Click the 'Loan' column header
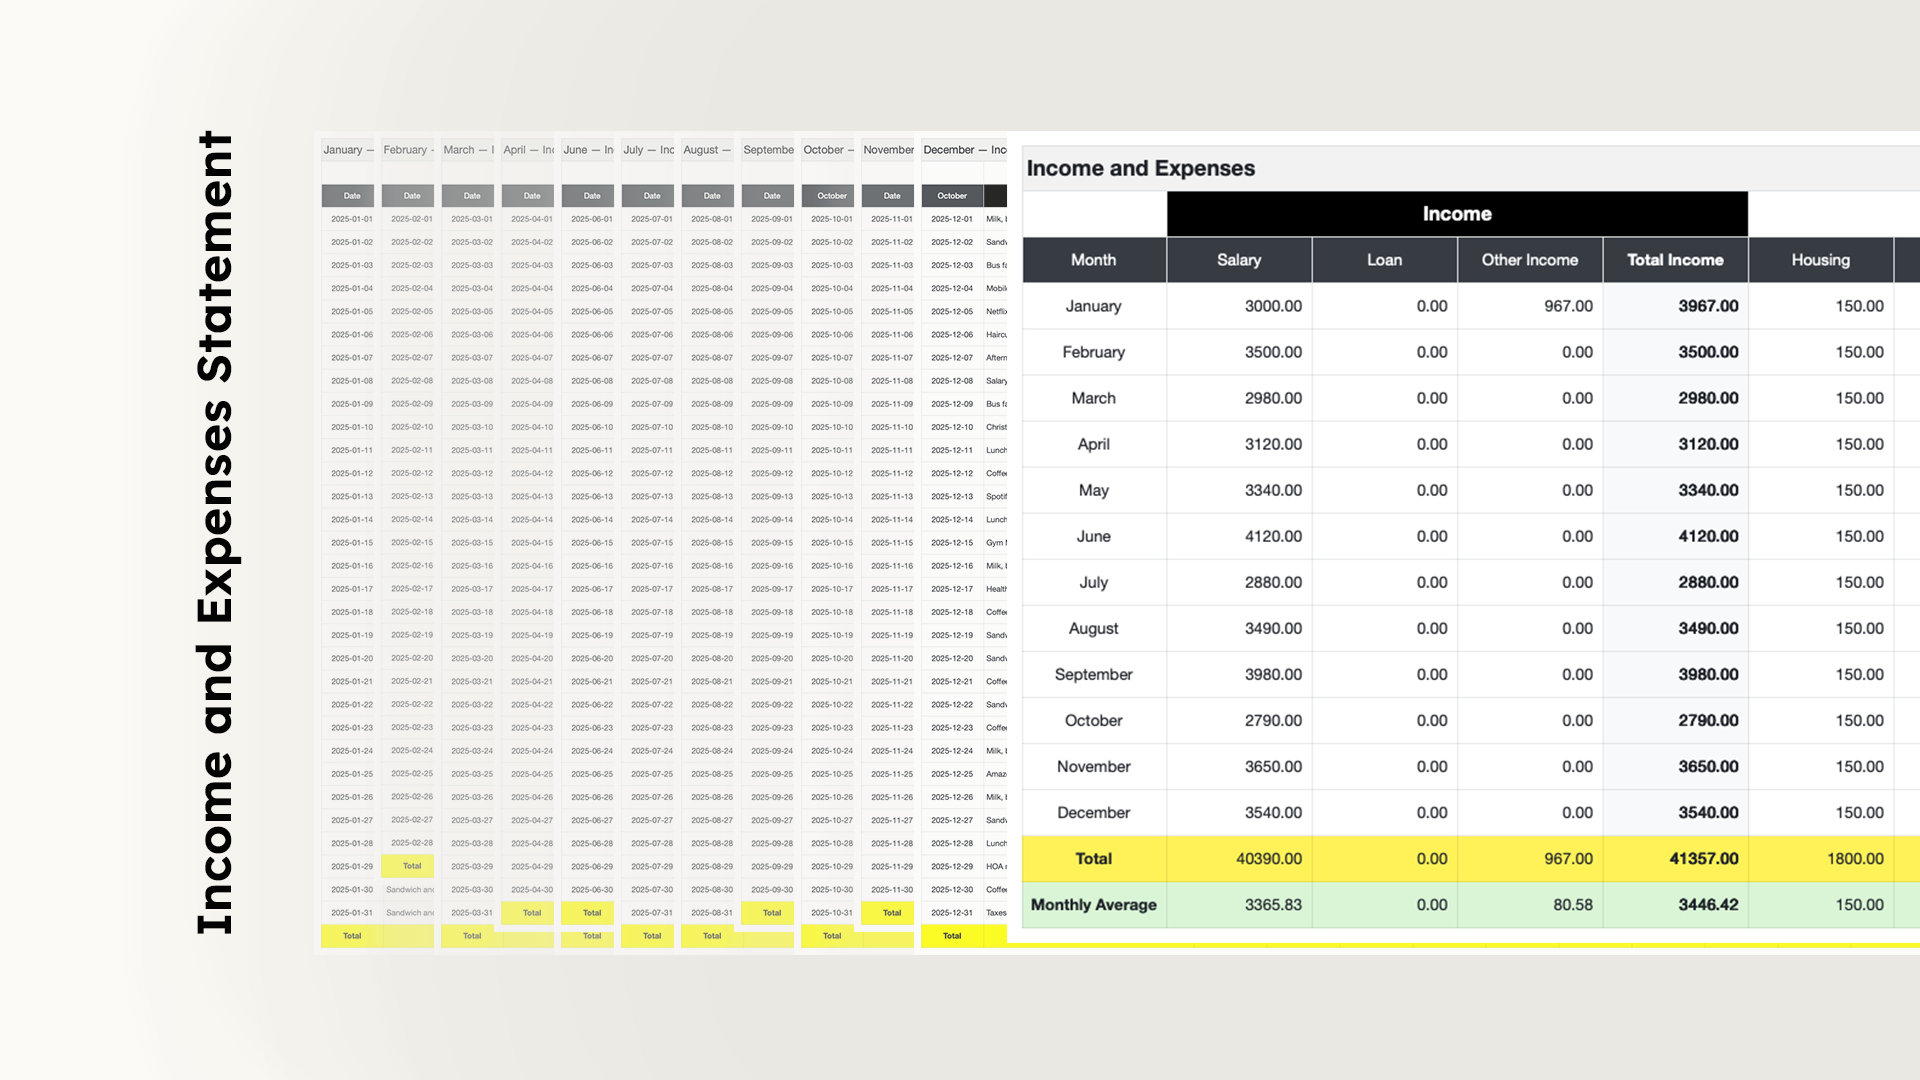Screen dimensions: 1920x1080 [x=1385, y=260]
